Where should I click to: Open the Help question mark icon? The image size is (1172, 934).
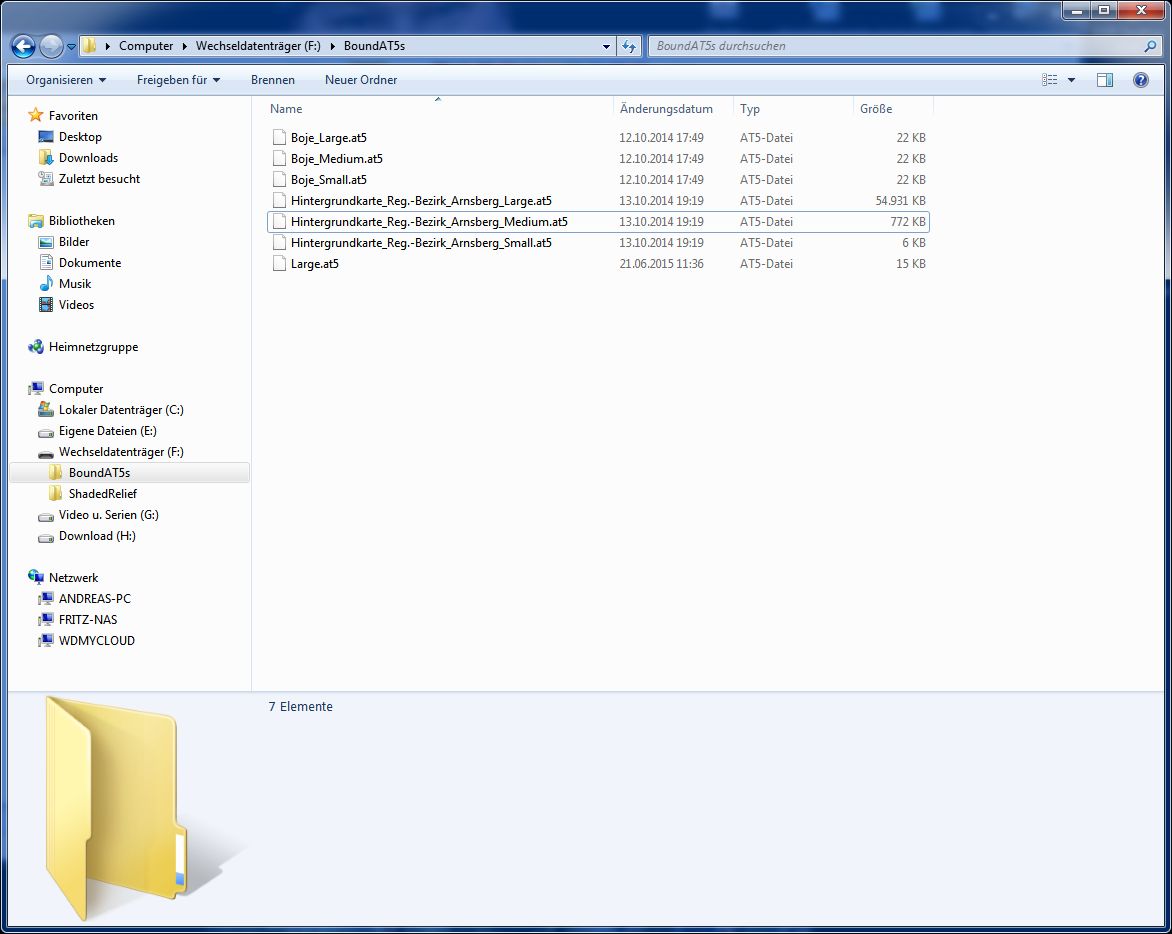[1140, 80]
